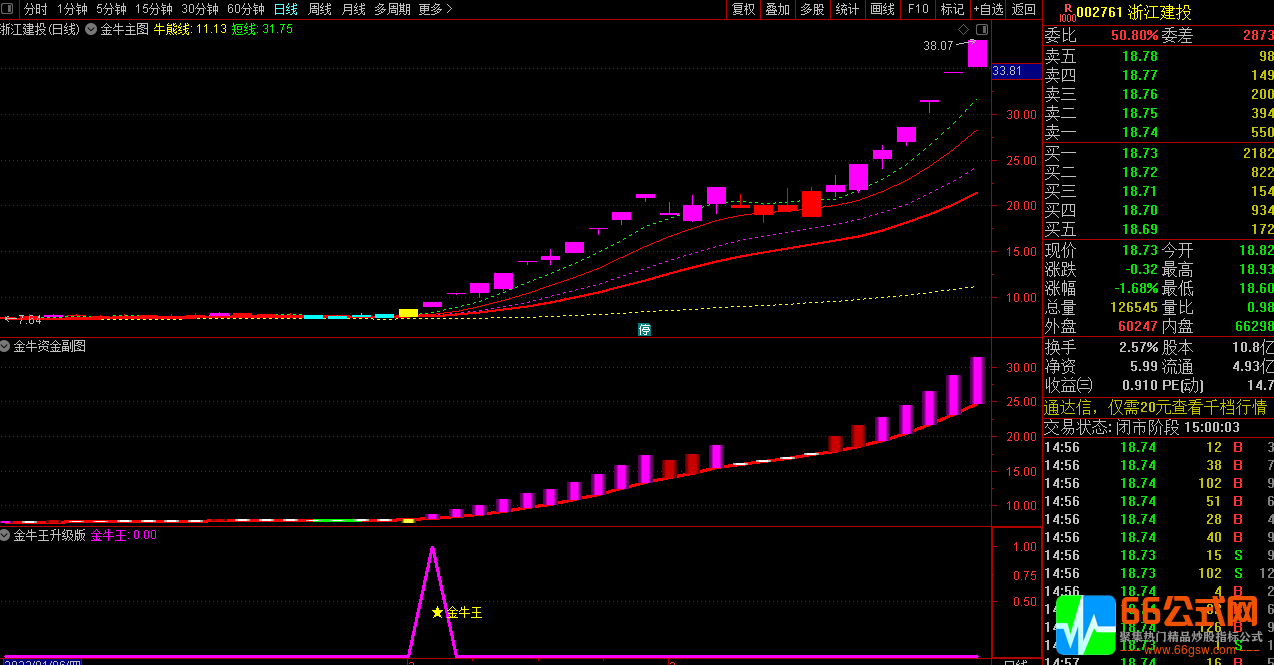Switch to 分时 intraday view
Image resolution: width=1274 pixels, height=665 pixels.
click(x=36, y=9)
